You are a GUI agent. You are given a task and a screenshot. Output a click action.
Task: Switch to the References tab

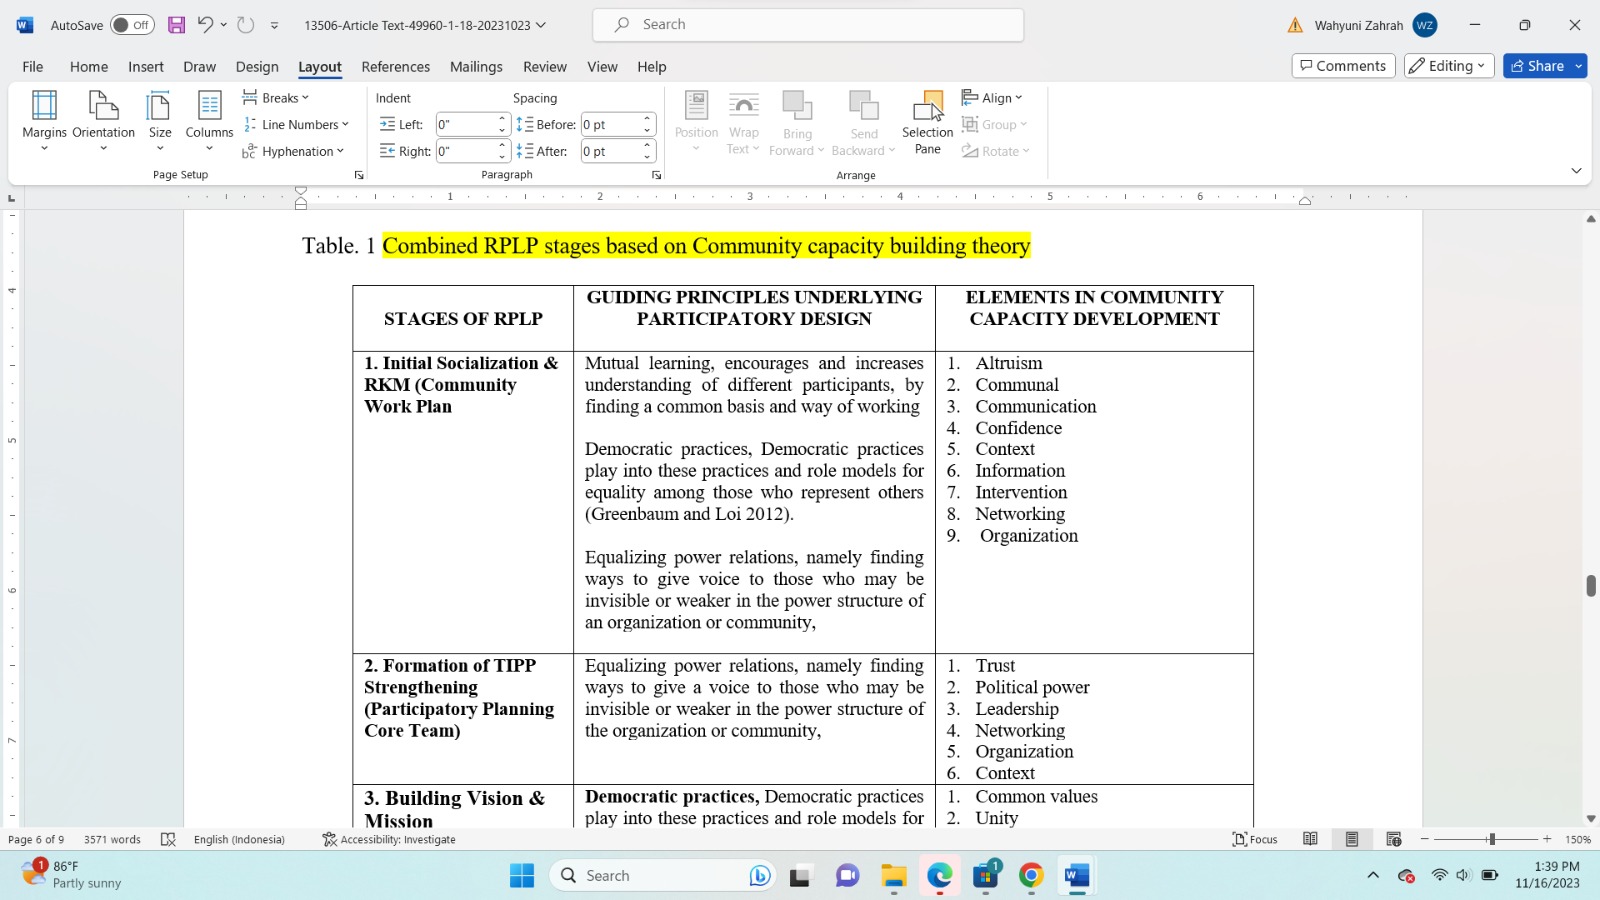pos(396,67)
